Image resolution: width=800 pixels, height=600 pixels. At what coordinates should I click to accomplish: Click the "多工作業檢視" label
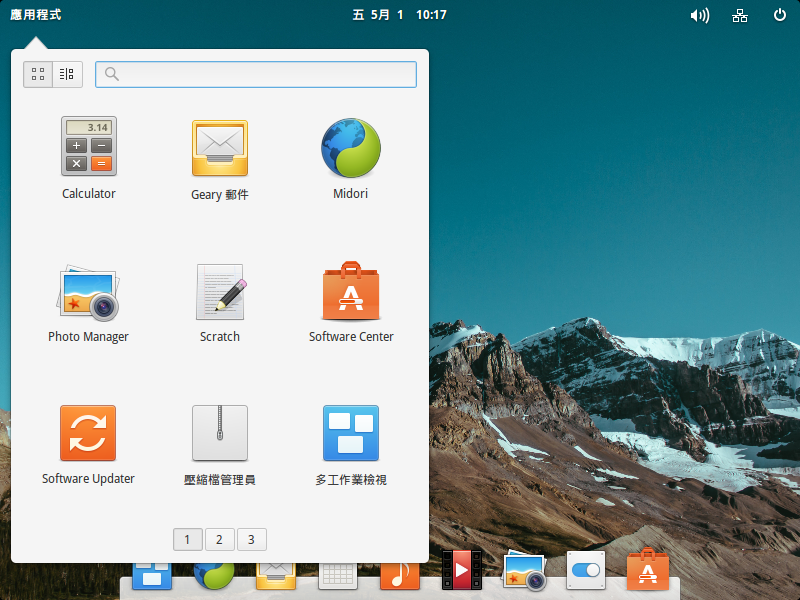click(x=351, y=480)
